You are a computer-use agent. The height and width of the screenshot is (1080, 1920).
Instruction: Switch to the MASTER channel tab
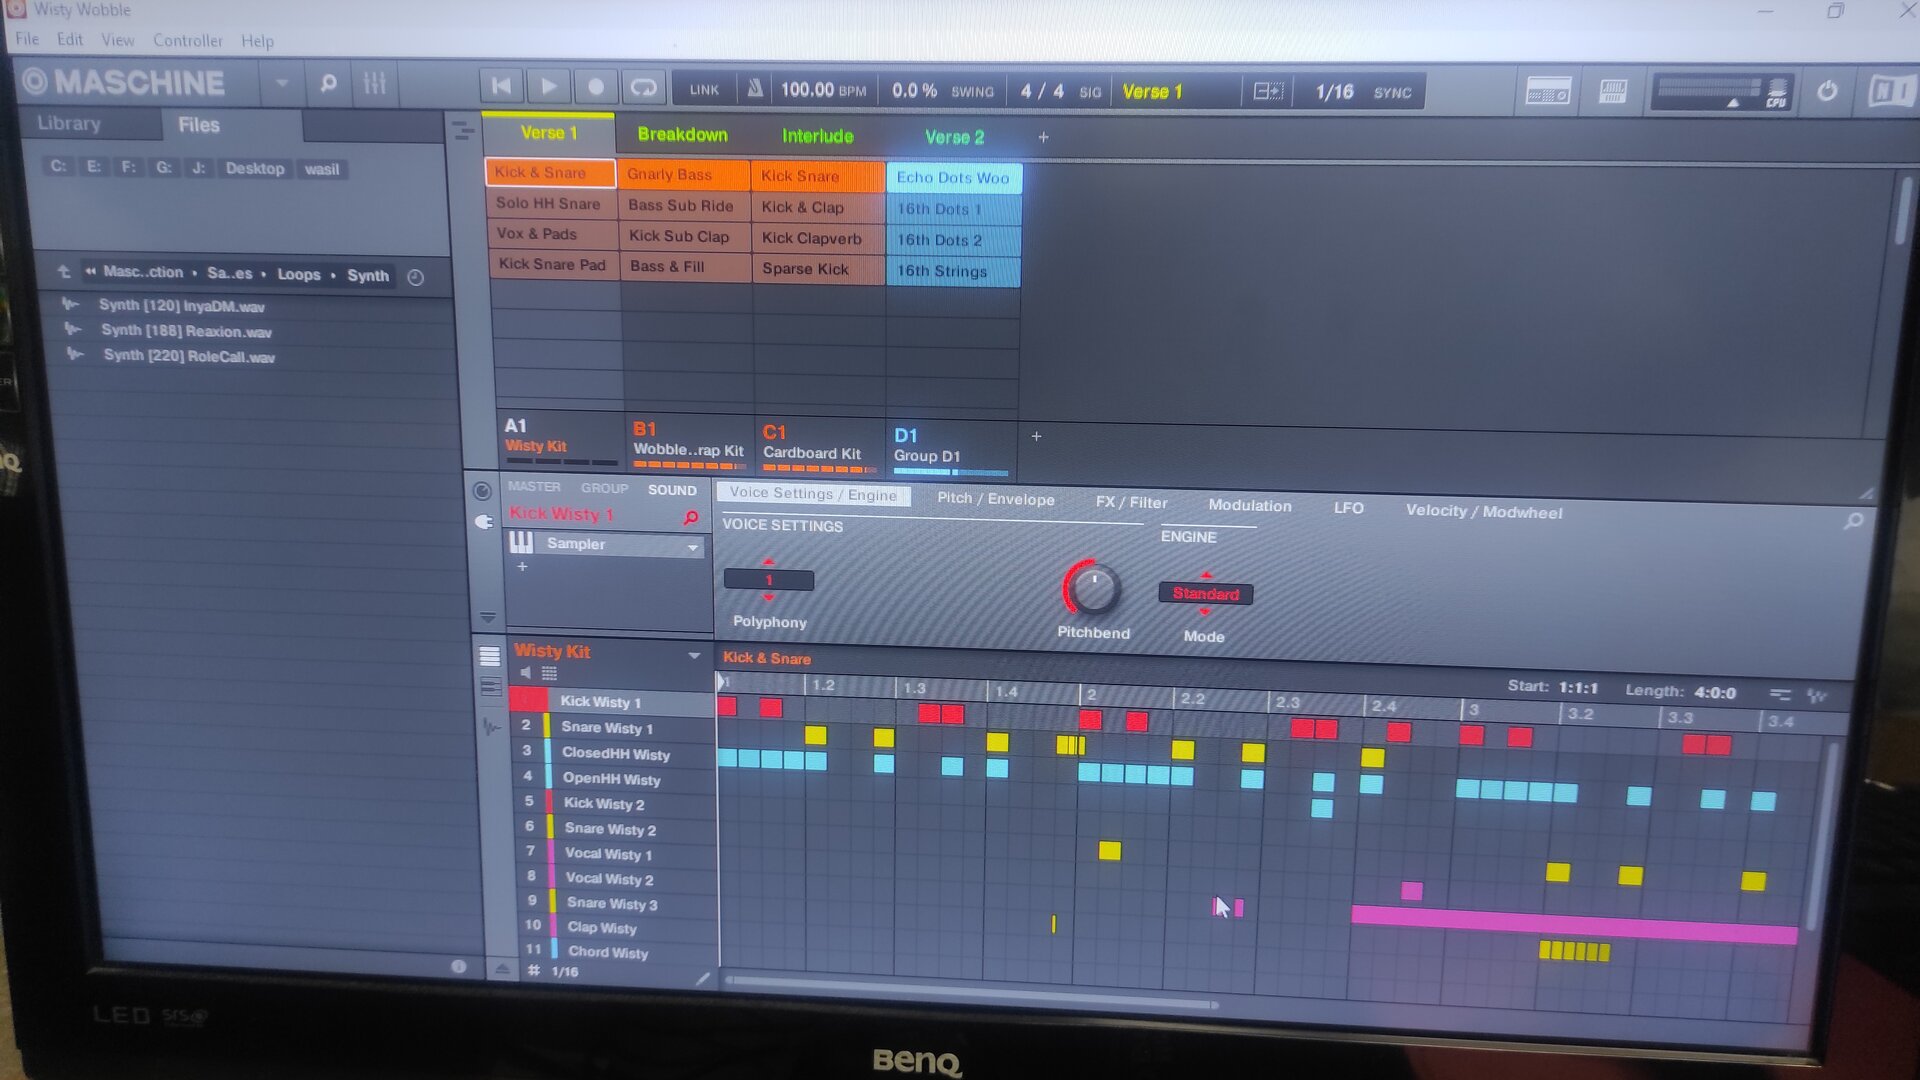534,487
